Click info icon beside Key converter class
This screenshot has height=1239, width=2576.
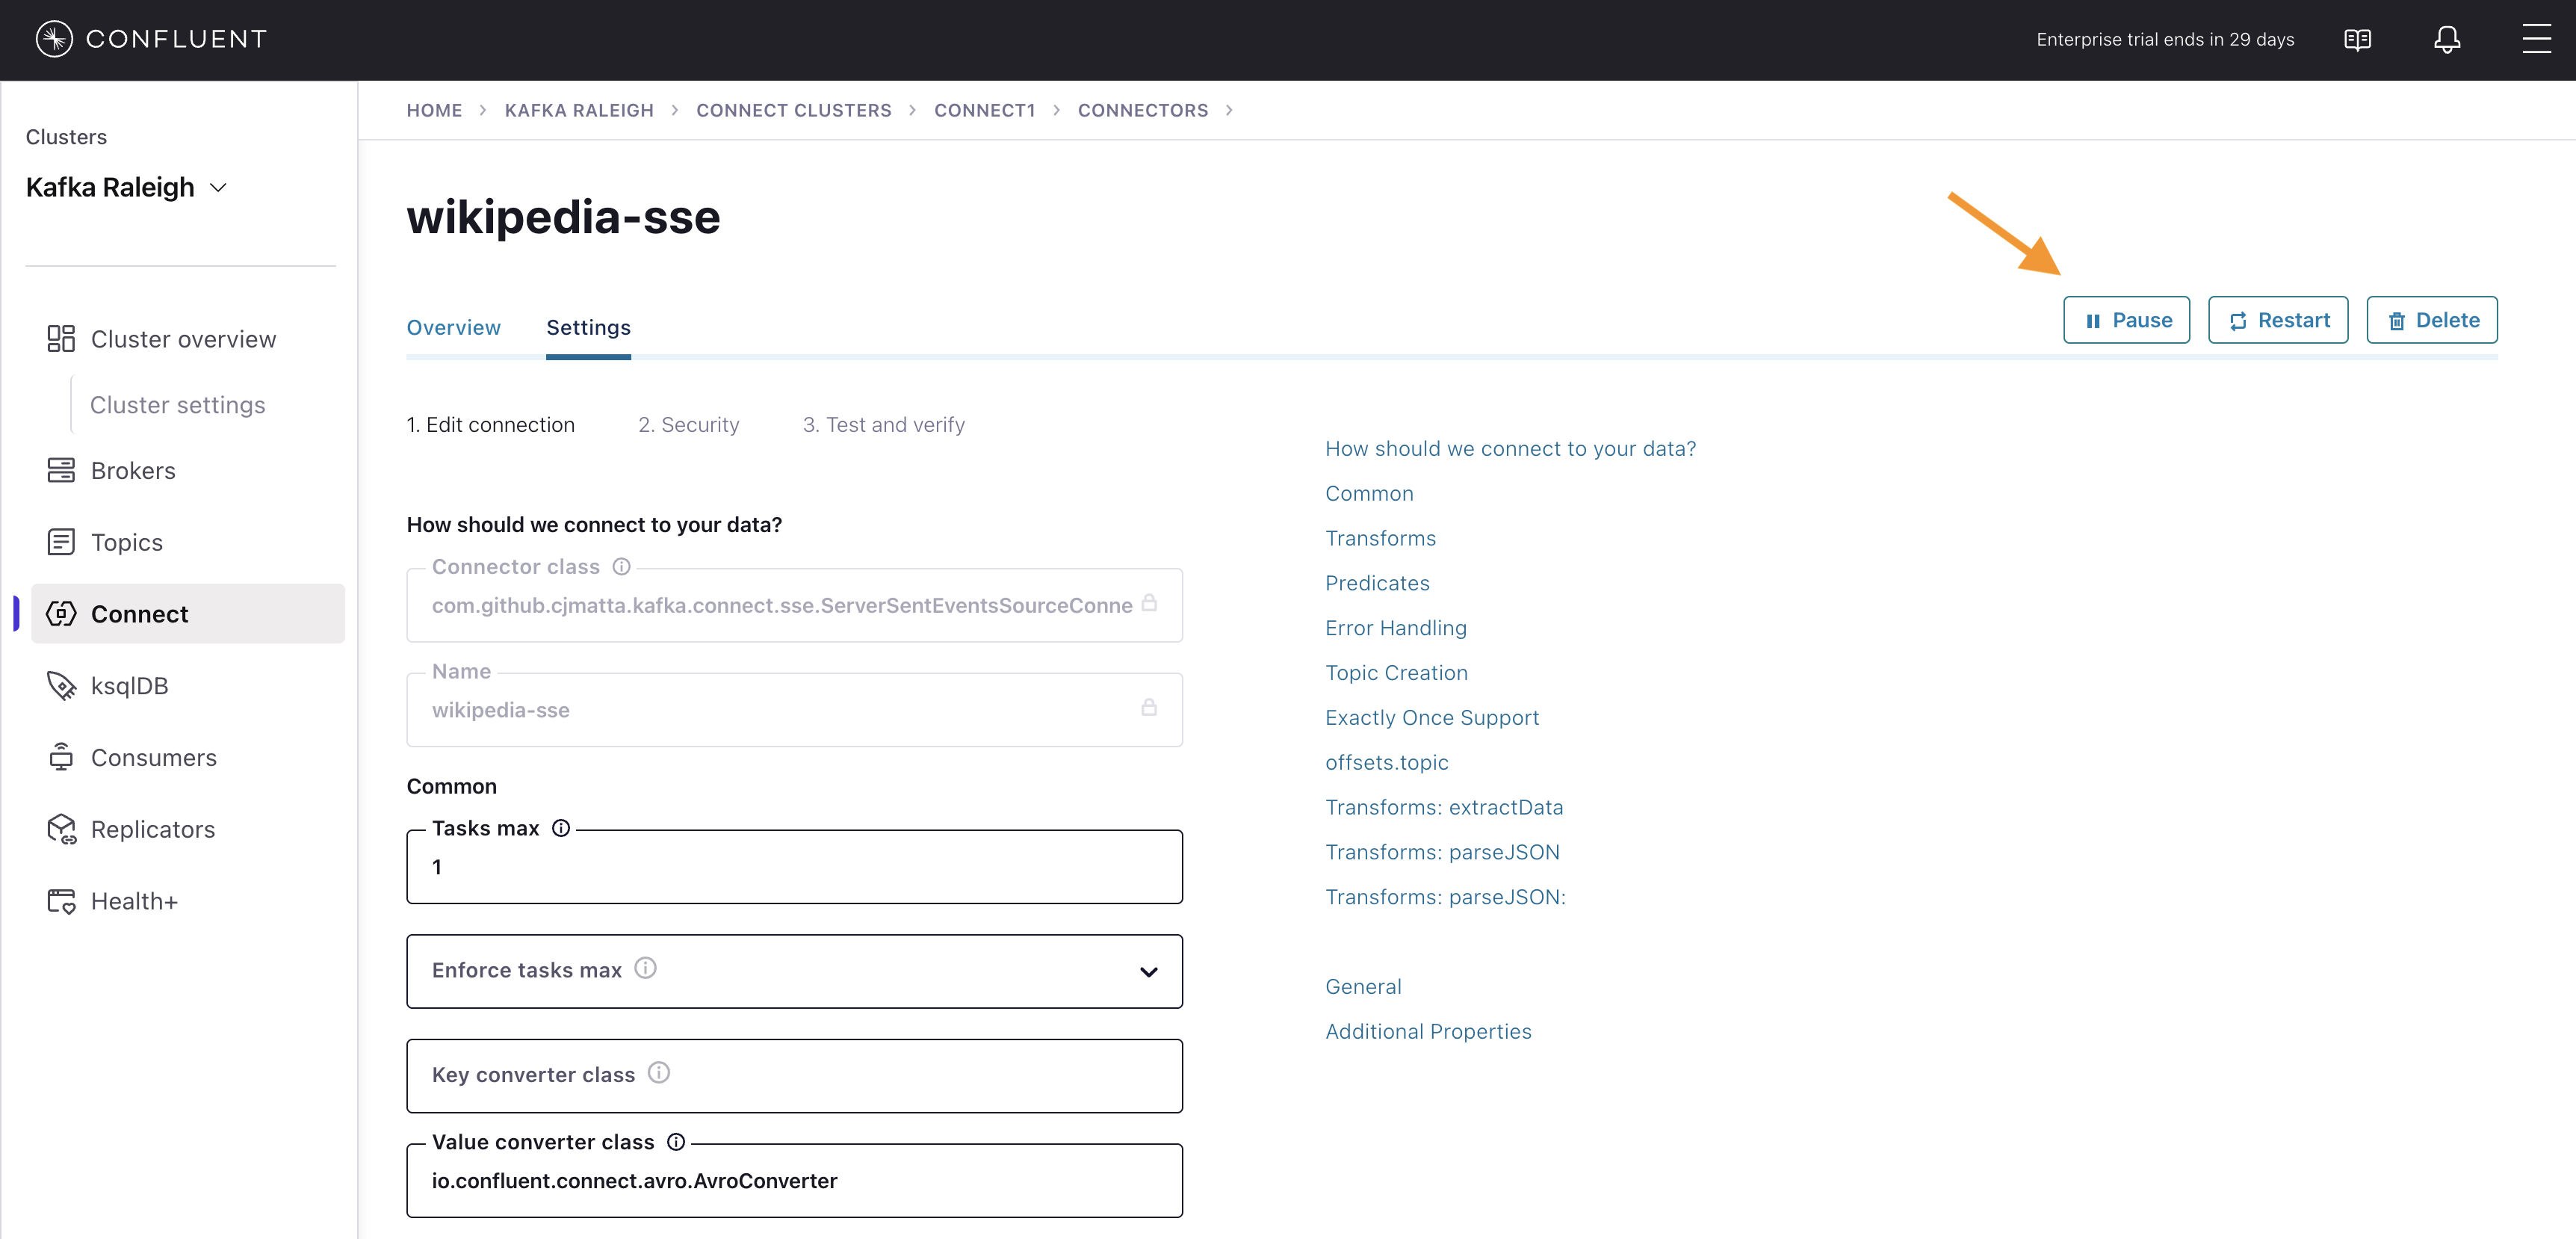pyautogui.click(x=658, y=1073)
